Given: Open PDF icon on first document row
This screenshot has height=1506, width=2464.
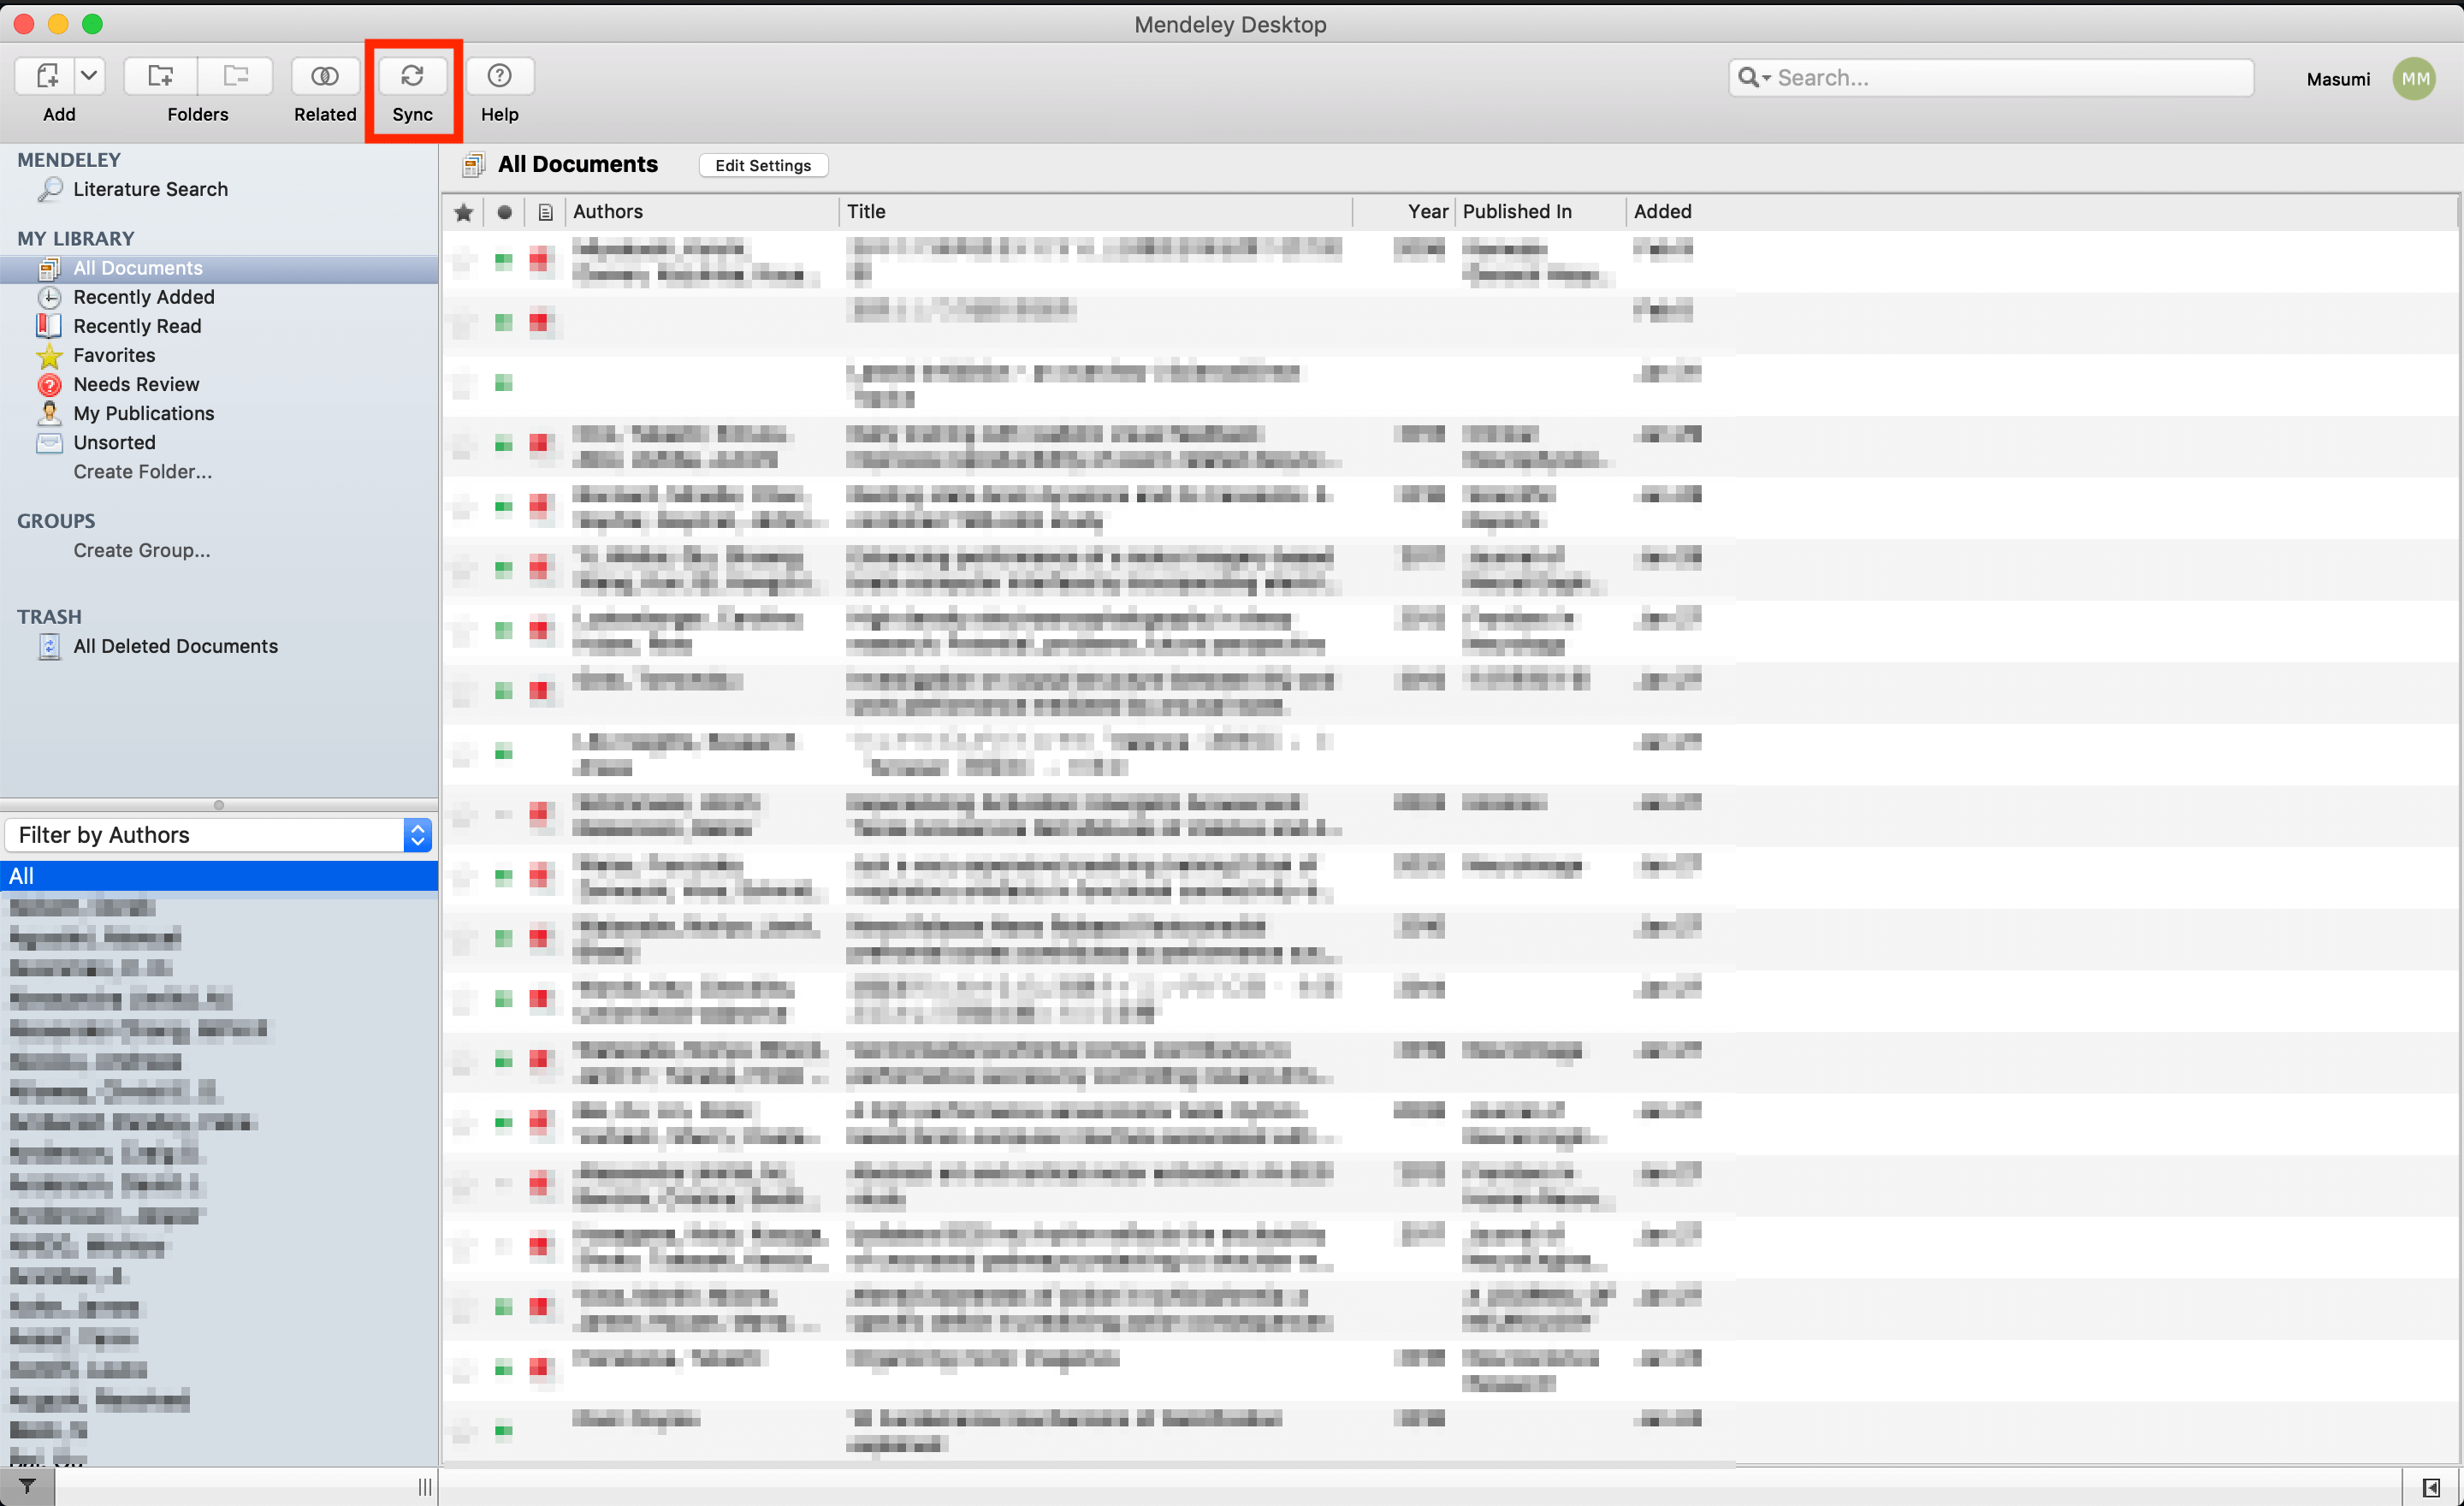Looking at the screenshot, I should point(540,261).
